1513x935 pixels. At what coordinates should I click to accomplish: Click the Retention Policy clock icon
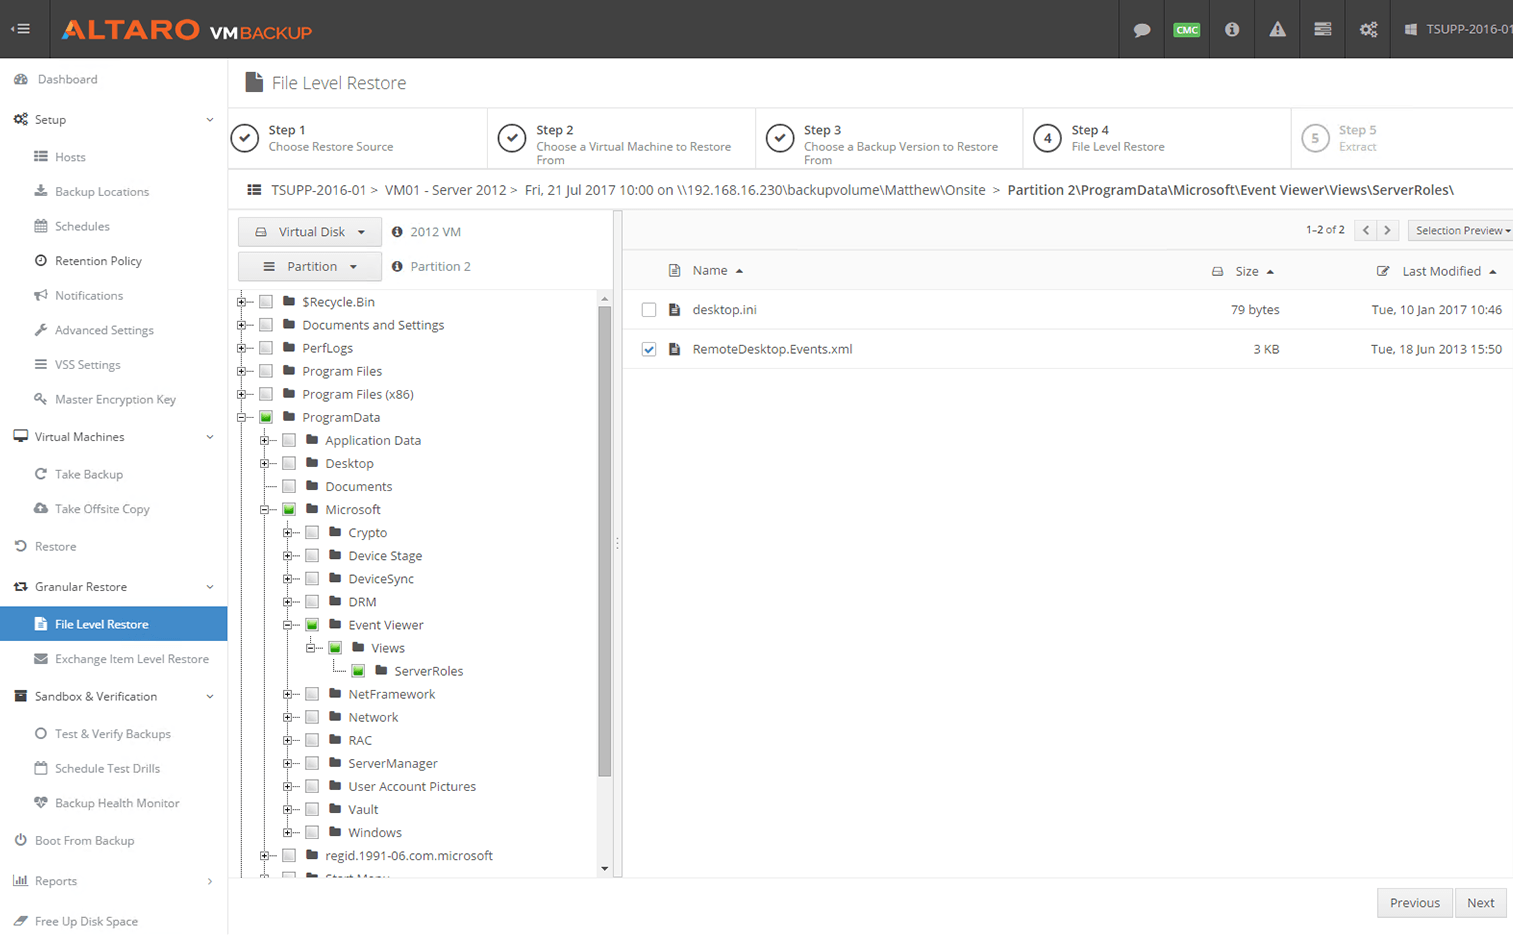tap(41, 260)
